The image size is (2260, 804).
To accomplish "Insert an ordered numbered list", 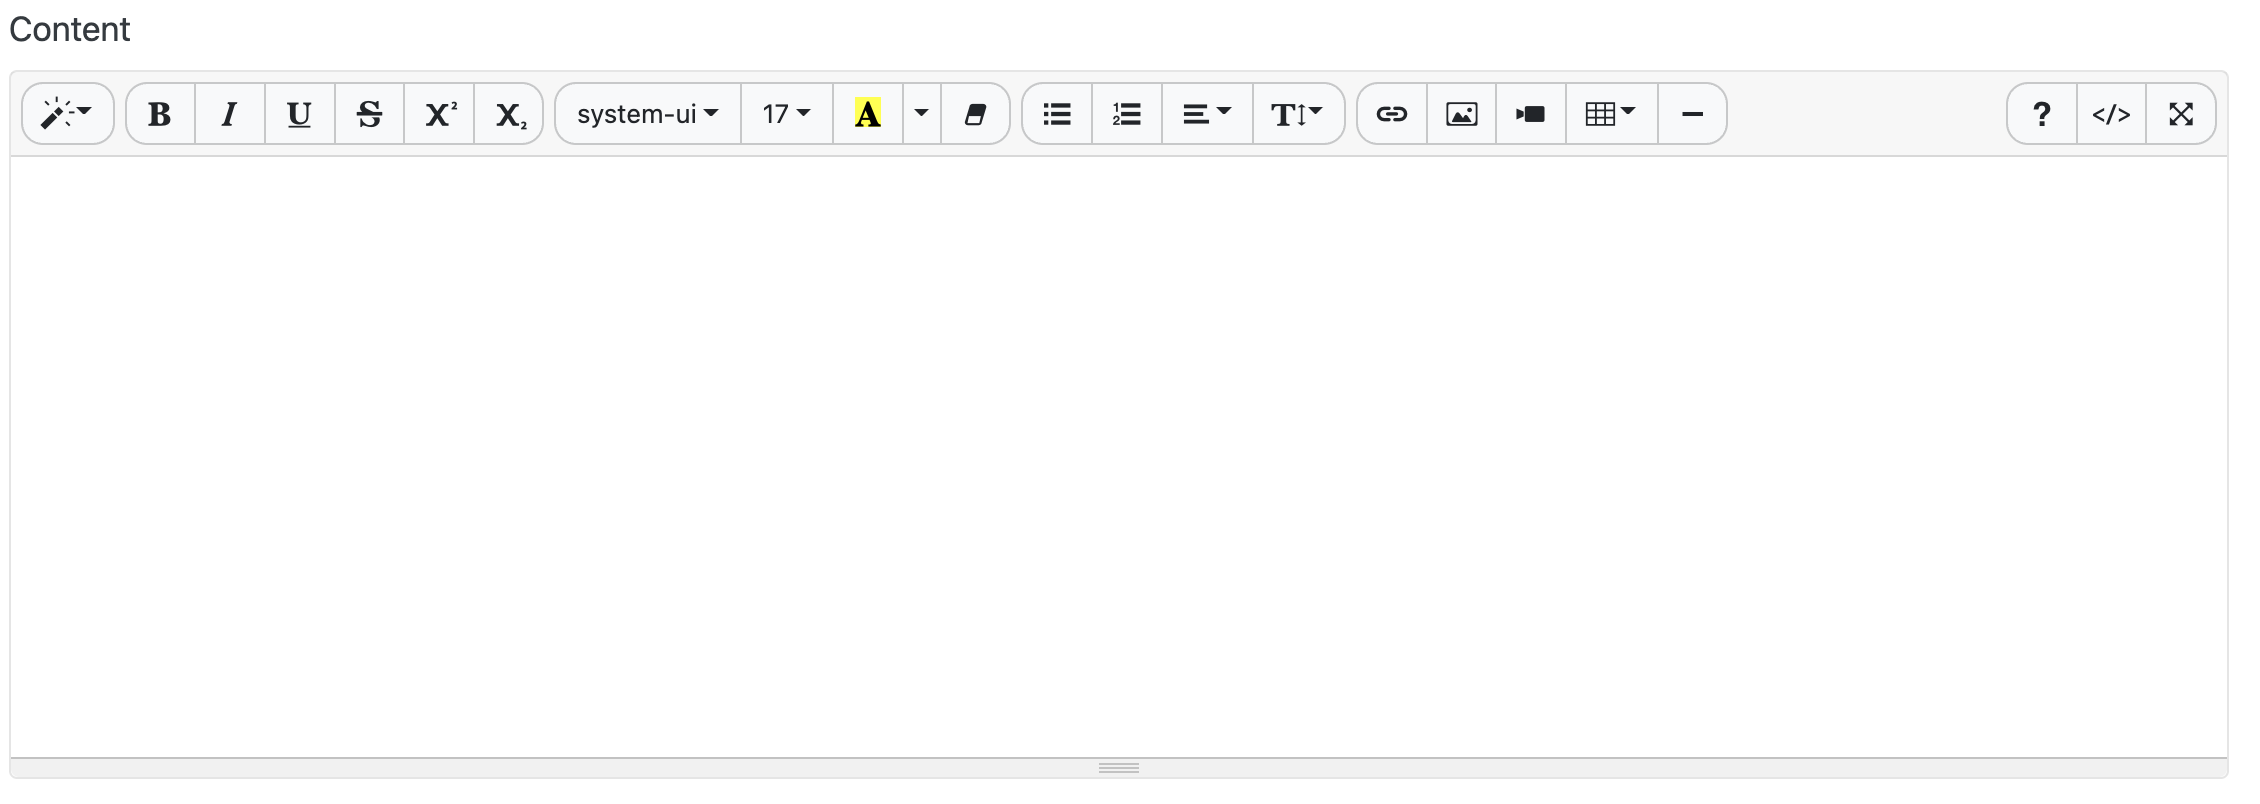I will [x=1127, y=114].
